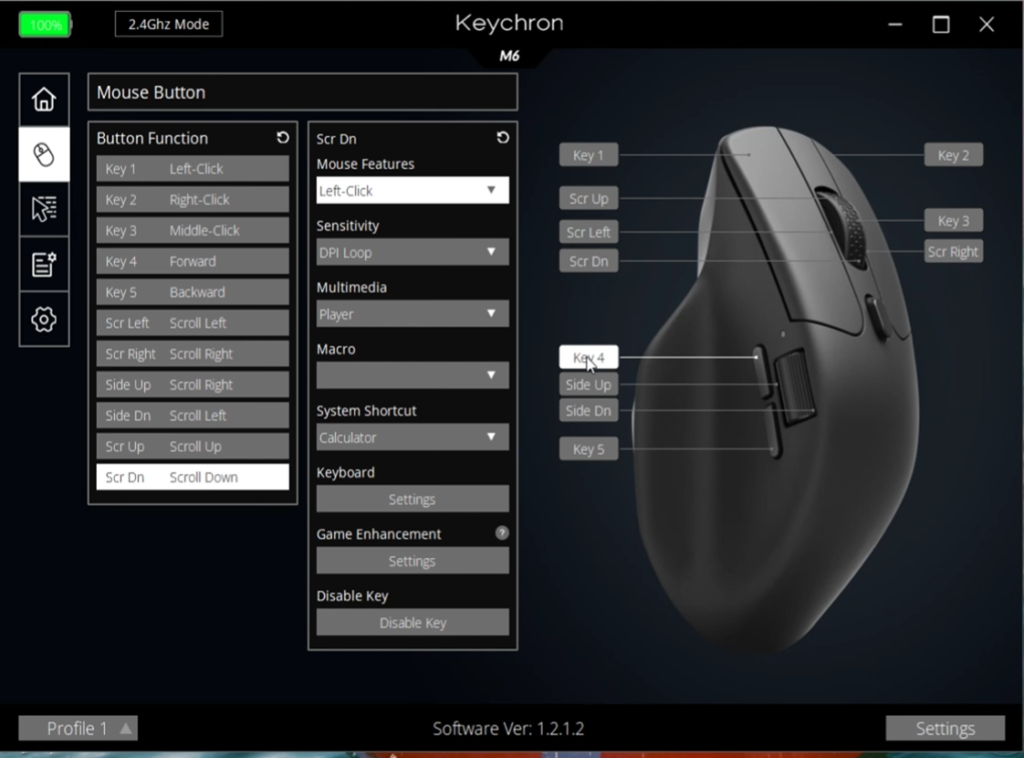The width and height of the screenshot is (1024, 758).
Task: Click Key 3 label on diagram
Action: 953,221
